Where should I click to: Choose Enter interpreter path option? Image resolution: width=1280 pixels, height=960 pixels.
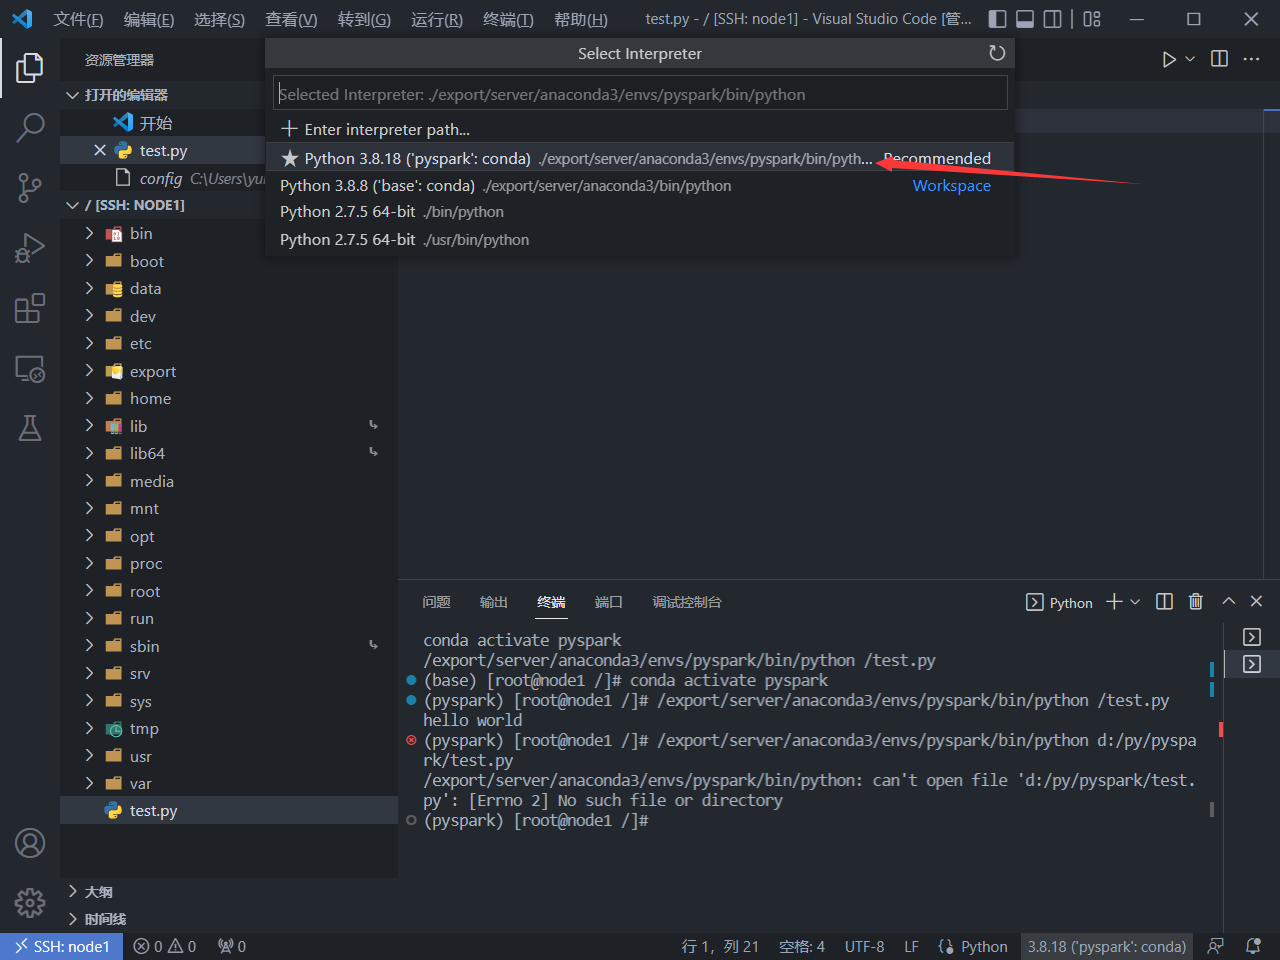(386, 129)
